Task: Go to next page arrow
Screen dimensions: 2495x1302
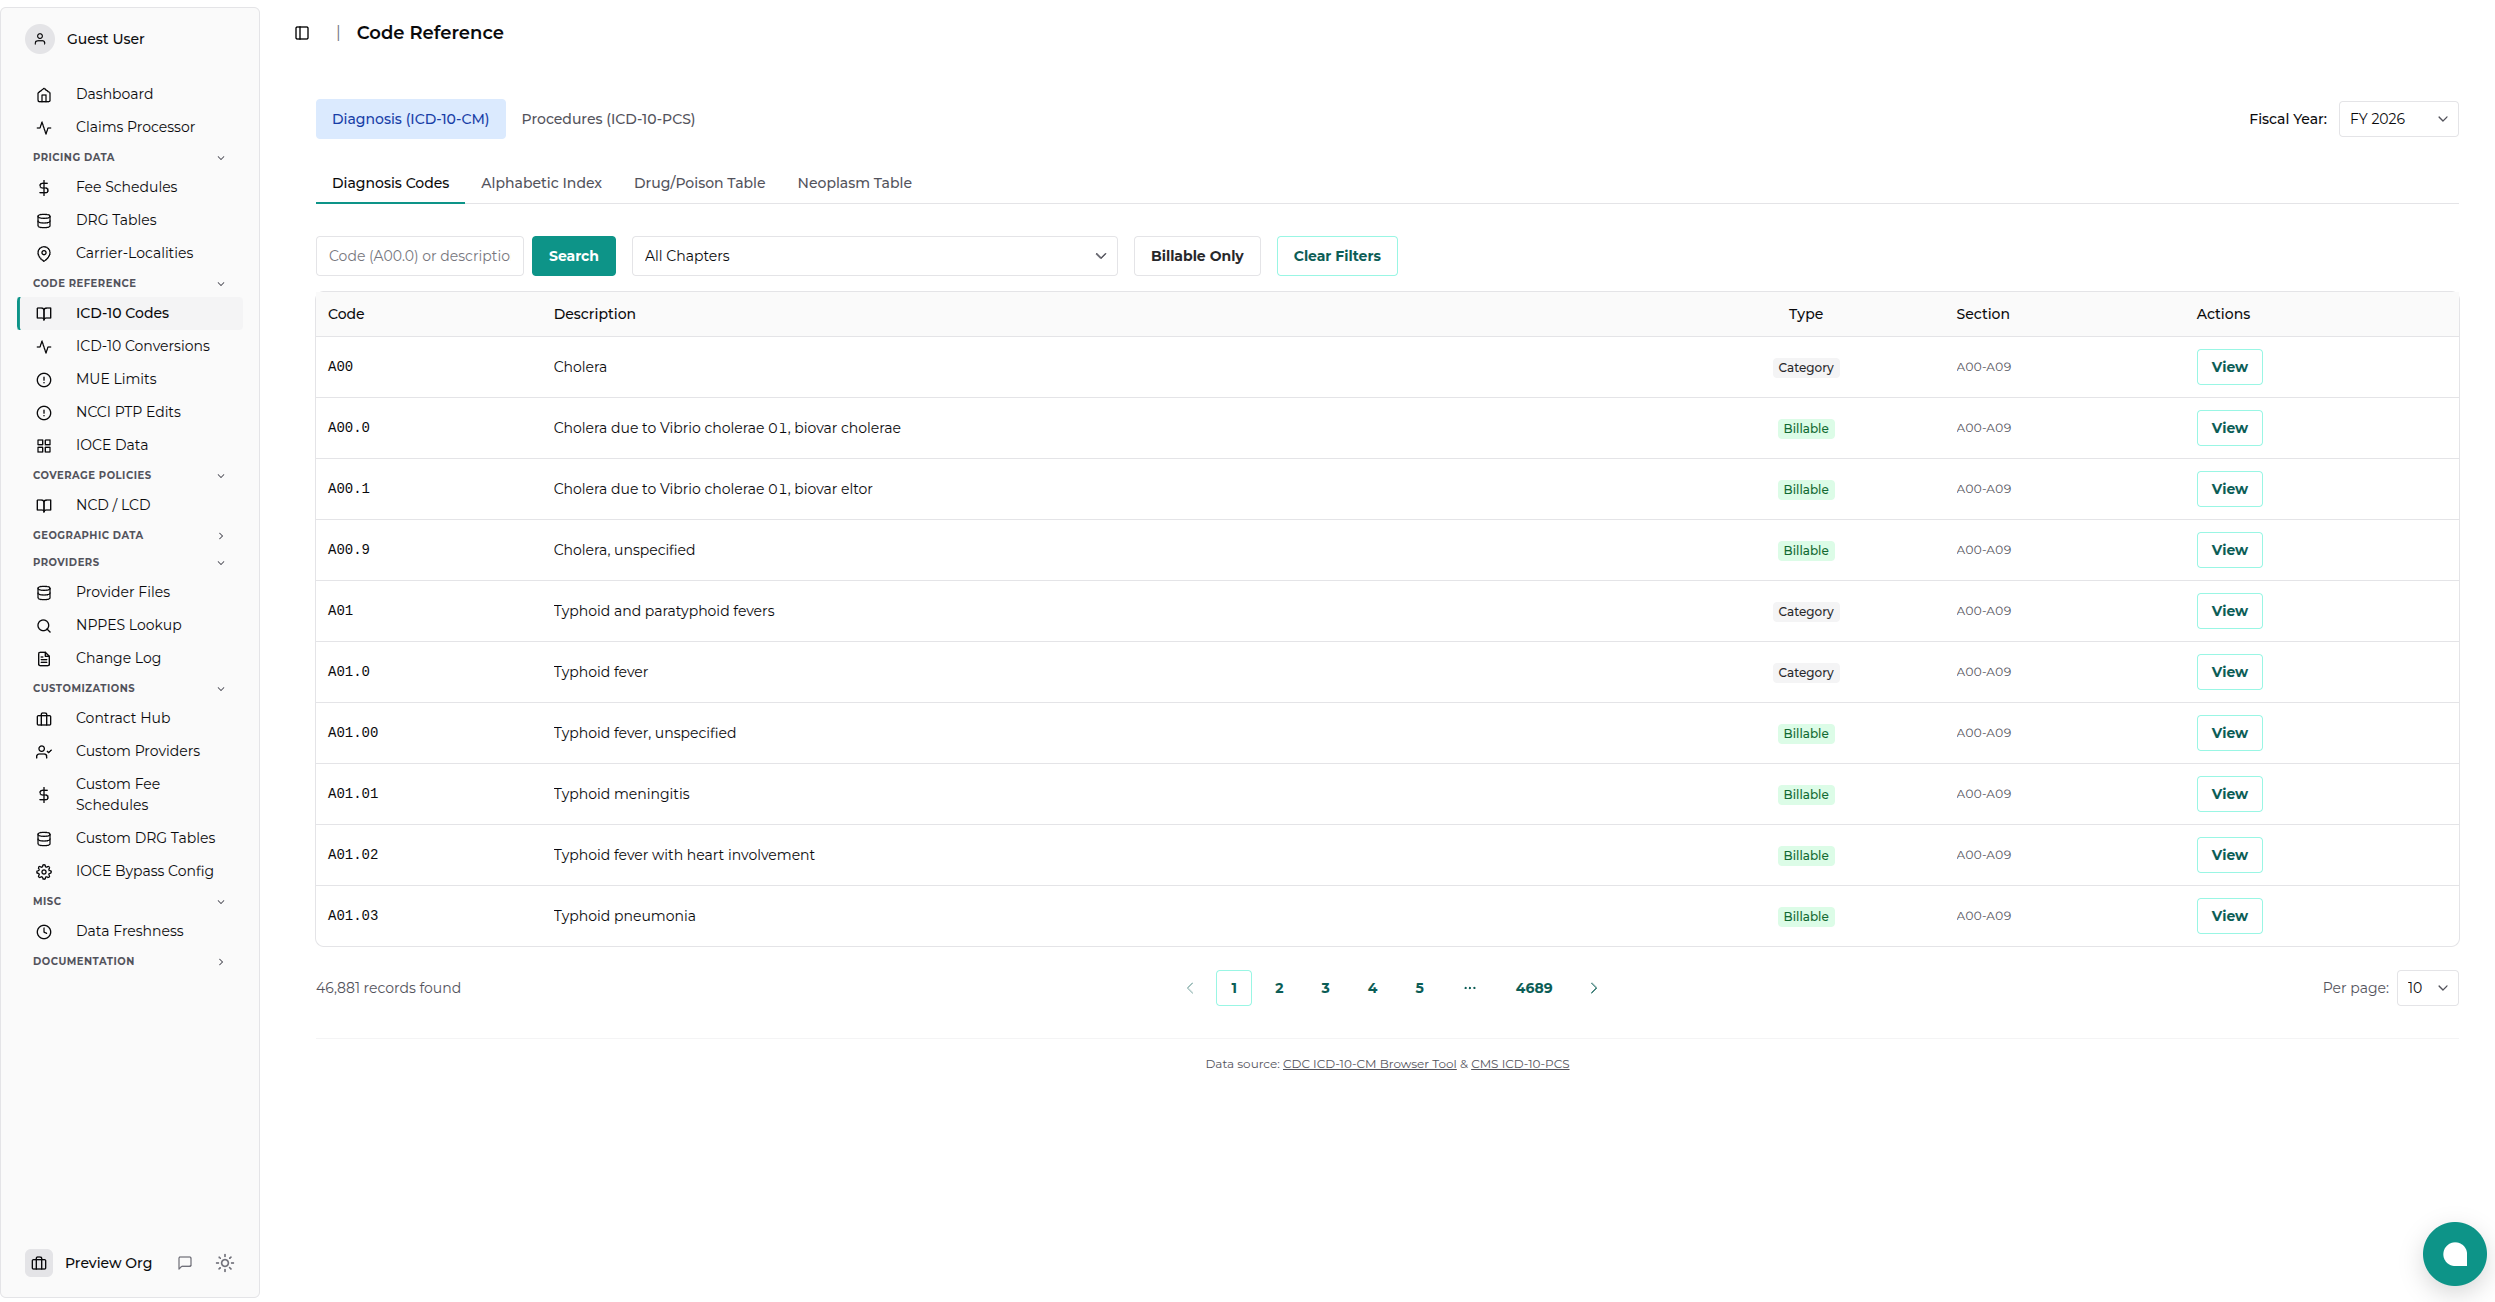Action: [1594, 988]
